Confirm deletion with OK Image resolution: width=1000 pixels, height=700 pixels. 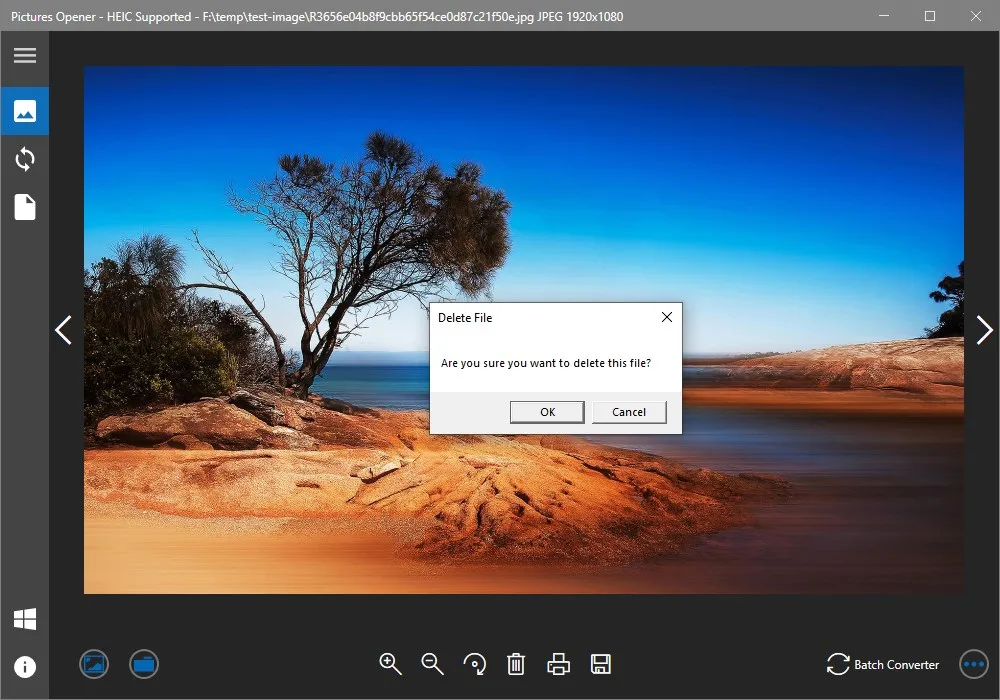(547, 412)
